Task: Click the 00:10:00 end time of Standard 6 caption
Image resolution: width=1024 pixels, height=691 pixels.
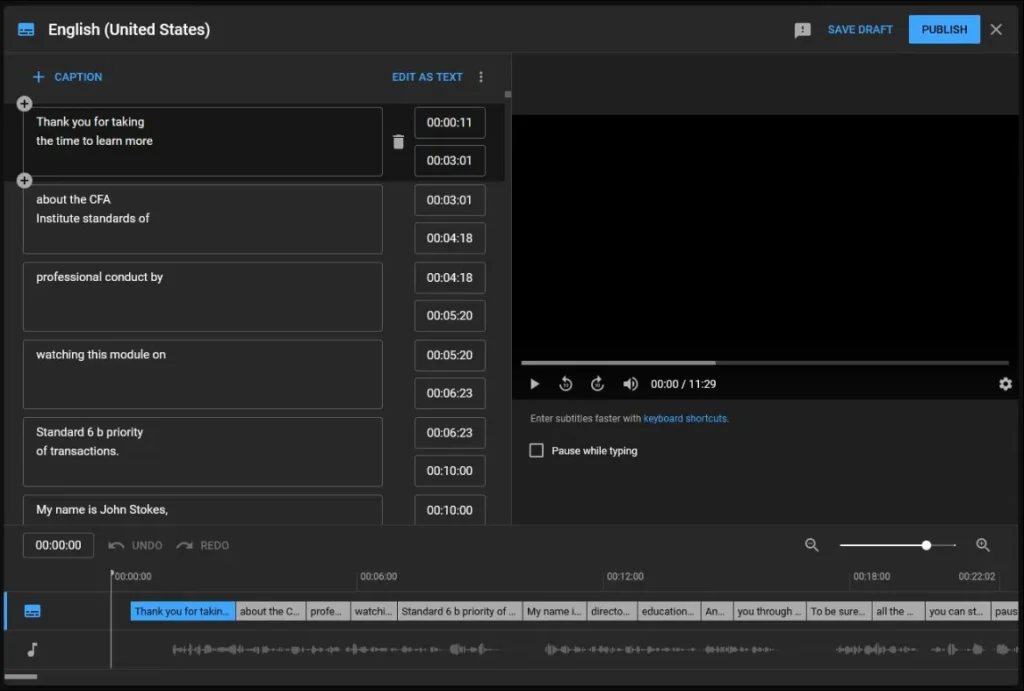Action: (449, 471)
